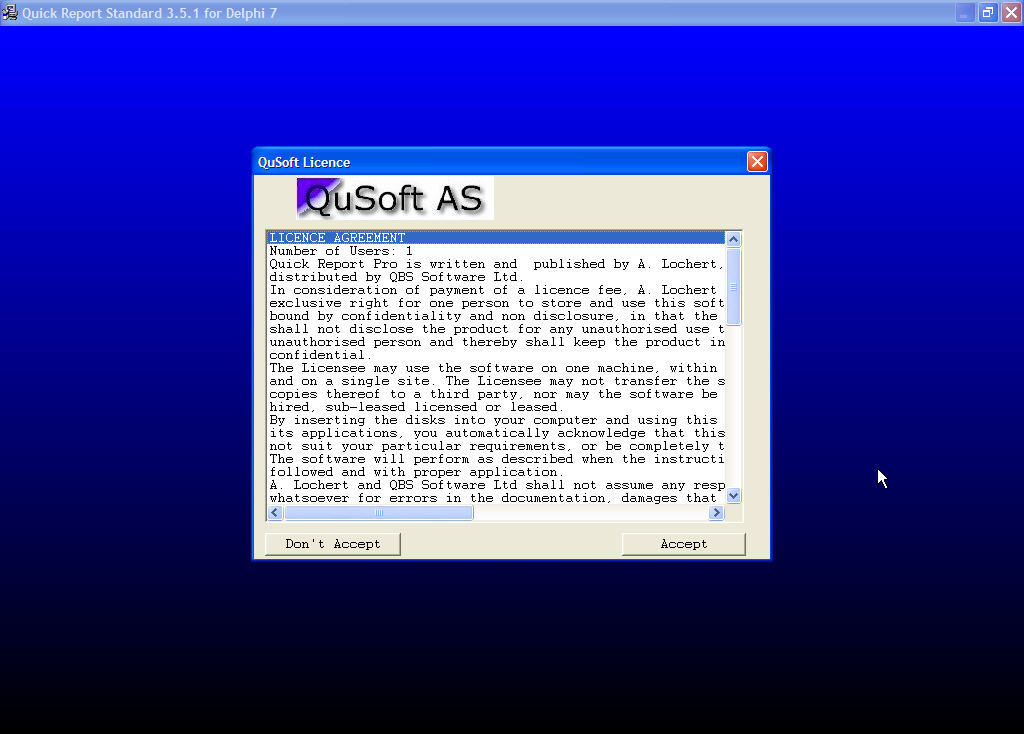Viewport: 1024px width, 734px height.
Task: Click the line starting 'Quick Report Pro is written'
Action: click(x=496, y=264)
